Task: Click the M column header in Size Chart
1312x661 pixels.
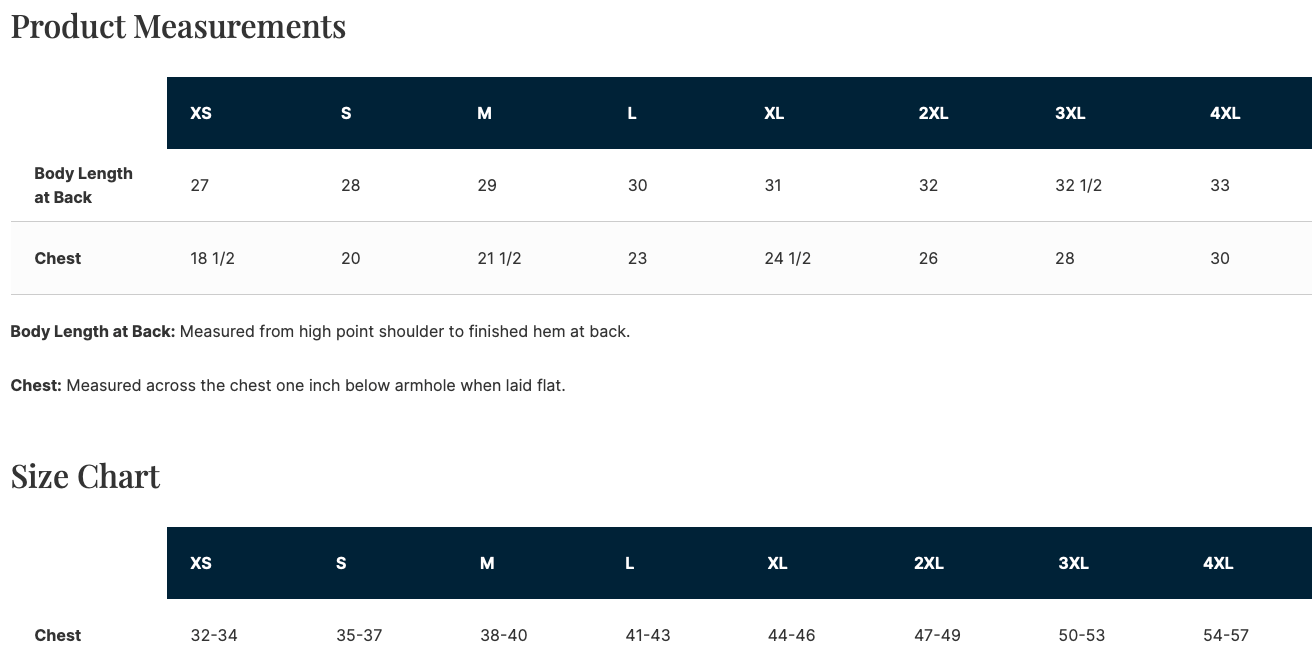Action: pyautogui.click(x=487, y=563)
